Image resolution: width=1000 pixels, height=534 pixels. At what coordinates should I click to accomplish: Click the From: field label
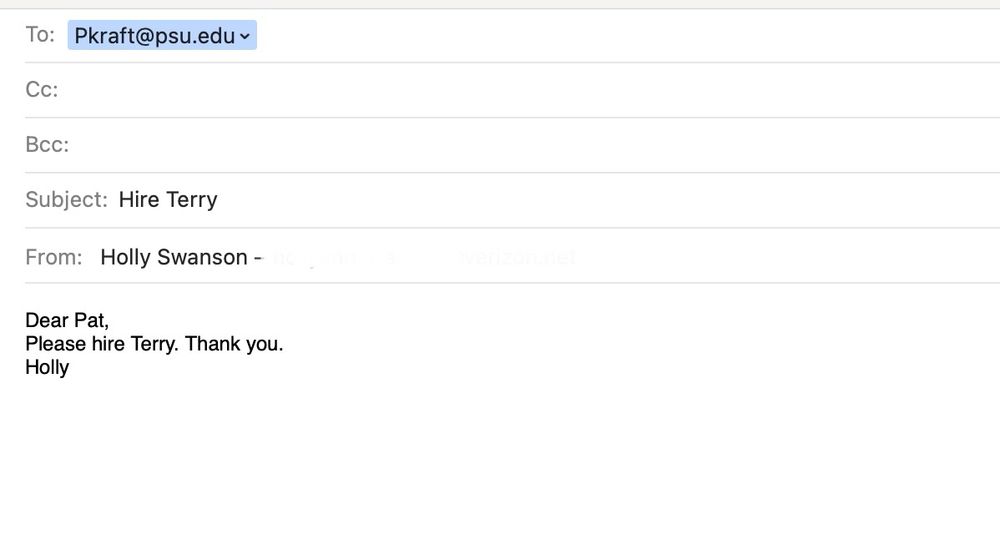(x=54, y=257)
